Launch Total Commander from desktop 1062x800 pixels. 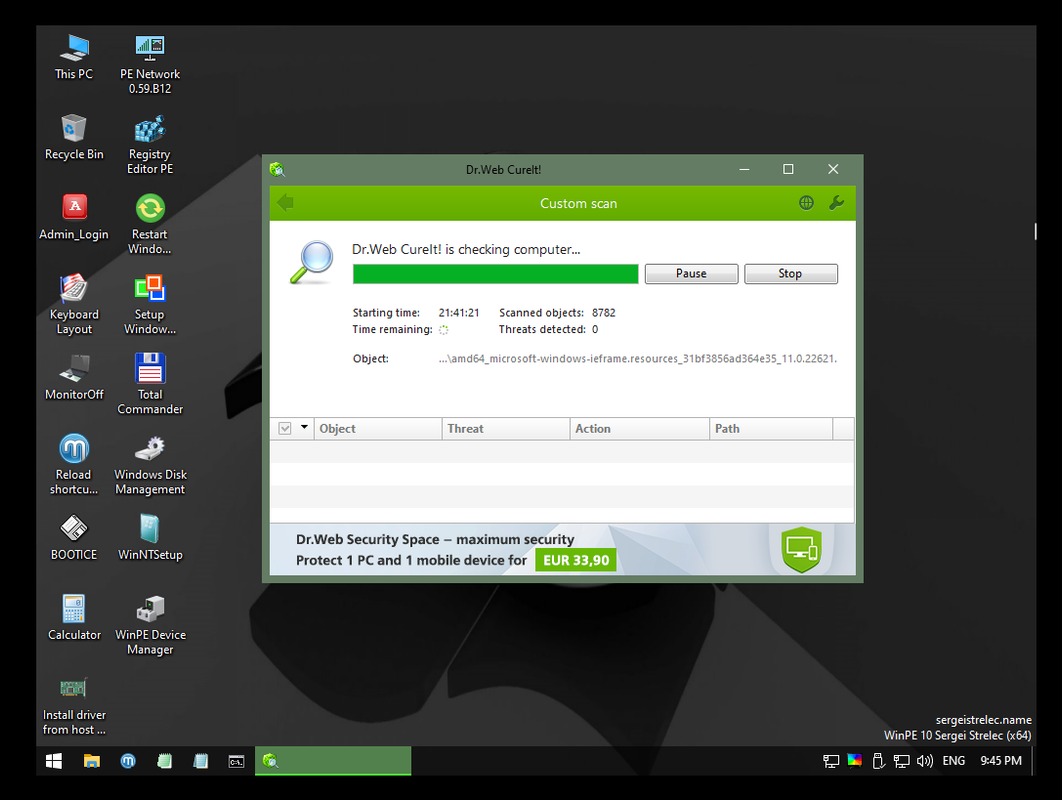pos(150,385)
